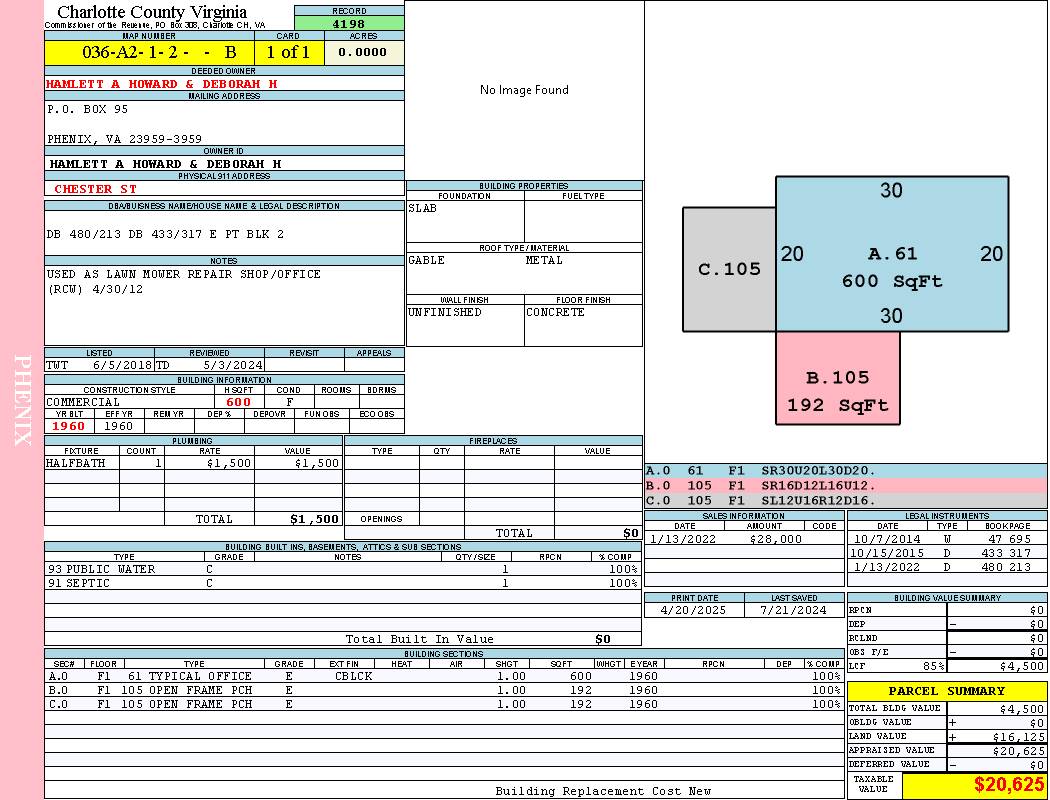The image size is (1050, 800).
Task: Click the HALFBATH plumbing fixture row
Action: point(194,463)
